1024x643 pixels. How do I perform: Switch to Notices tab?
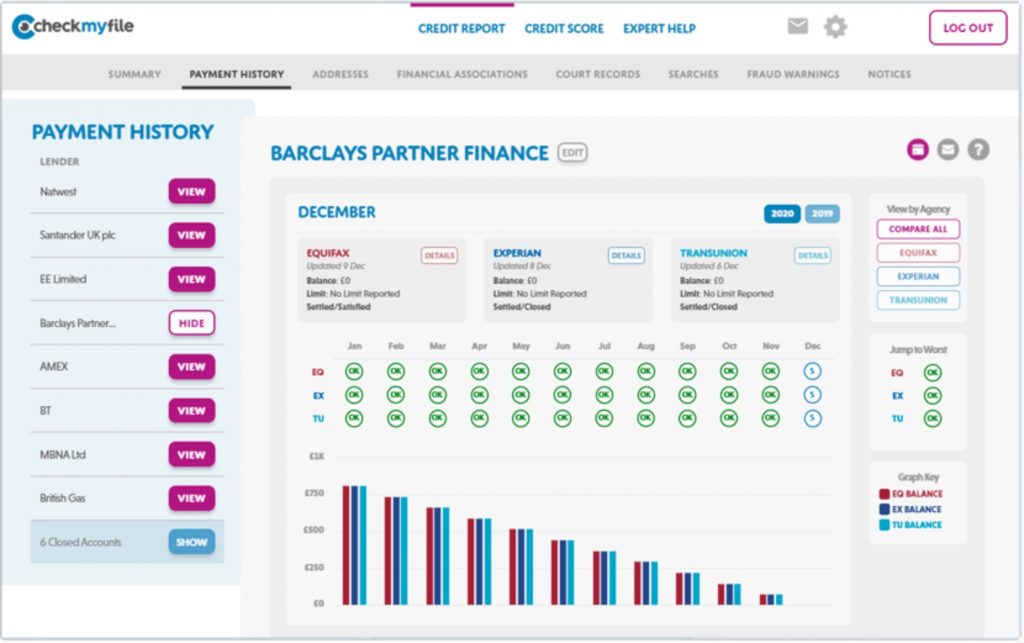(x=889, y=74)
